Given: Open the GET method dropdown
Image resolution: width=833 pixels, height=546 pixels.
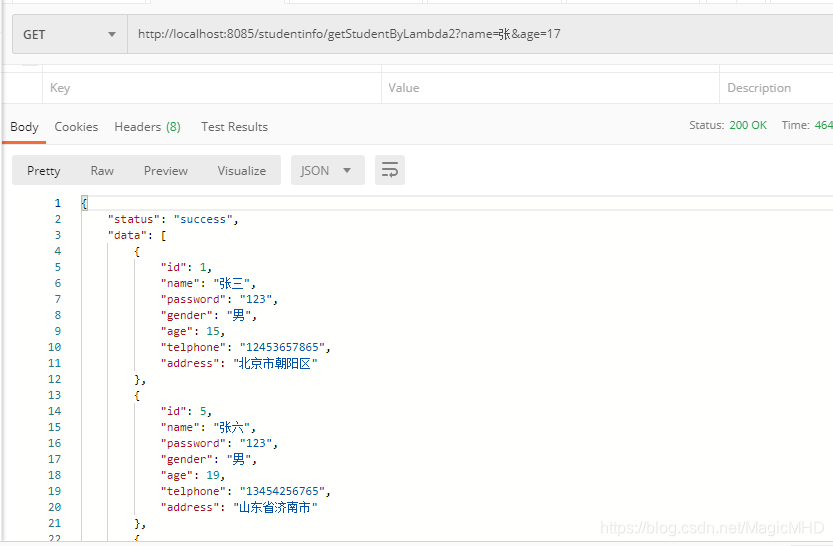Looking at the screenshot, I should click(x=70, y=35).
